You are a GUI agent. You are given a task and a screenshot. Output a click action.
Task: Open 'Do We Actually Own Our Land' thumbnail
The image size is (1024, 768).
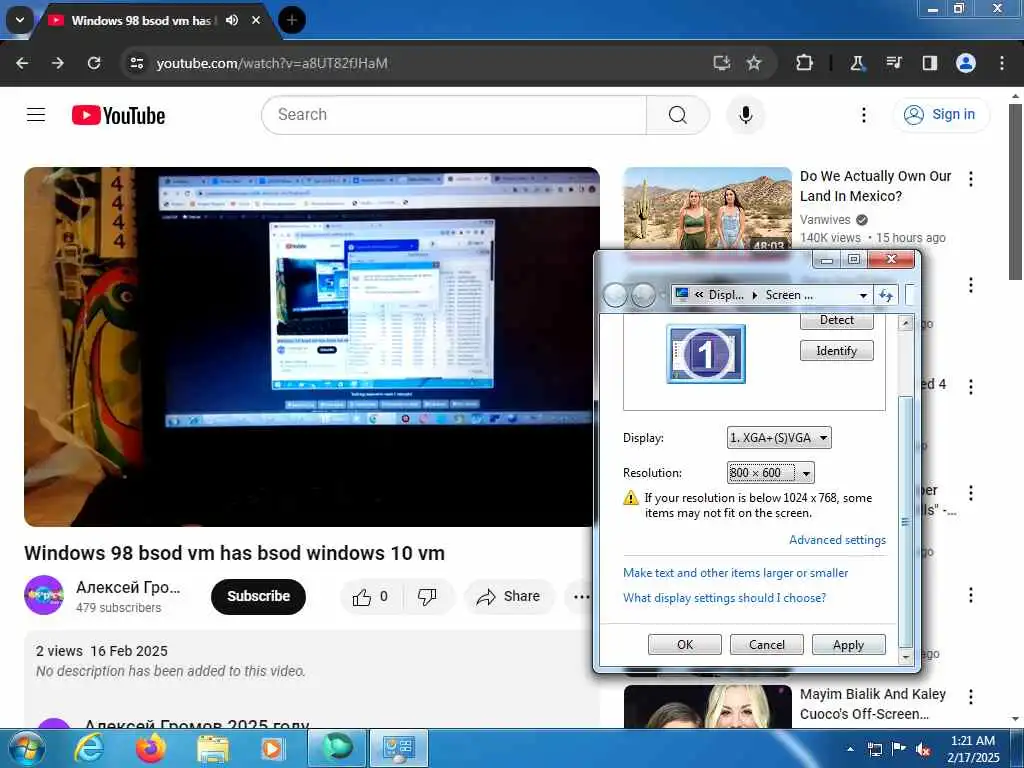(708, 208)
